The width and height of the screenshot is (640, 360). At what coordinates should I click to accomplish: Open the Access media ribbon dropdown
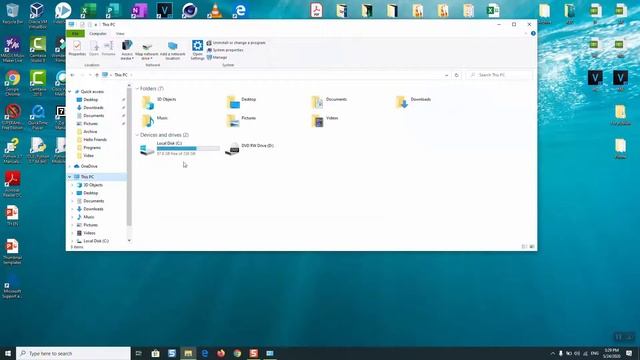point(127,50)
